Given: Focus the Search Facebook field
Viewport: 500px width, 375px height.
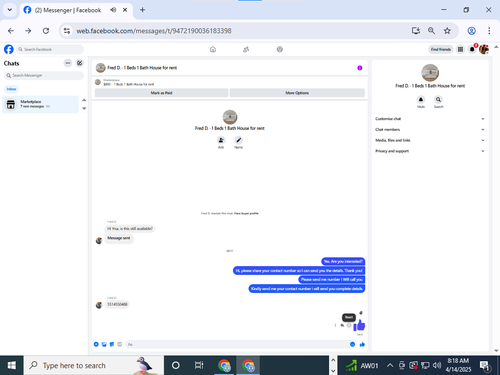Looking at the screenshot, I should point(50,49).
